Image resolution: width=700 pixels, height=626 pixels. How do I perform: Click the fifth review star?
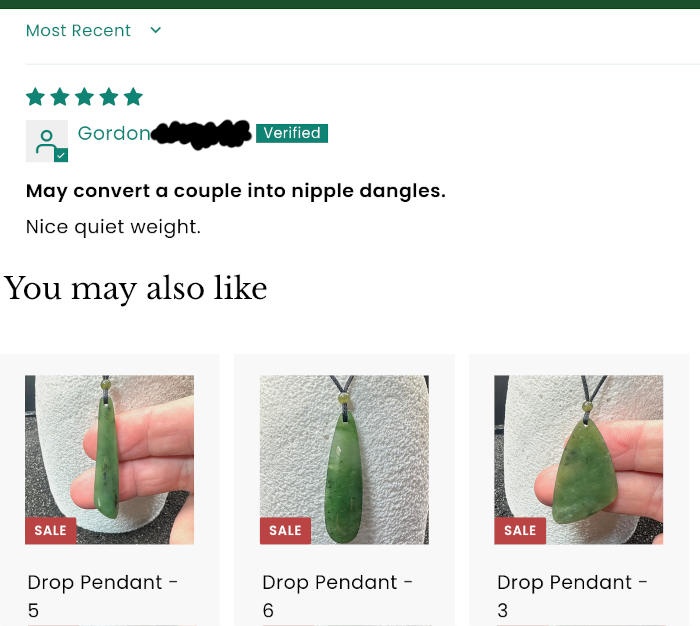[133, 96]
